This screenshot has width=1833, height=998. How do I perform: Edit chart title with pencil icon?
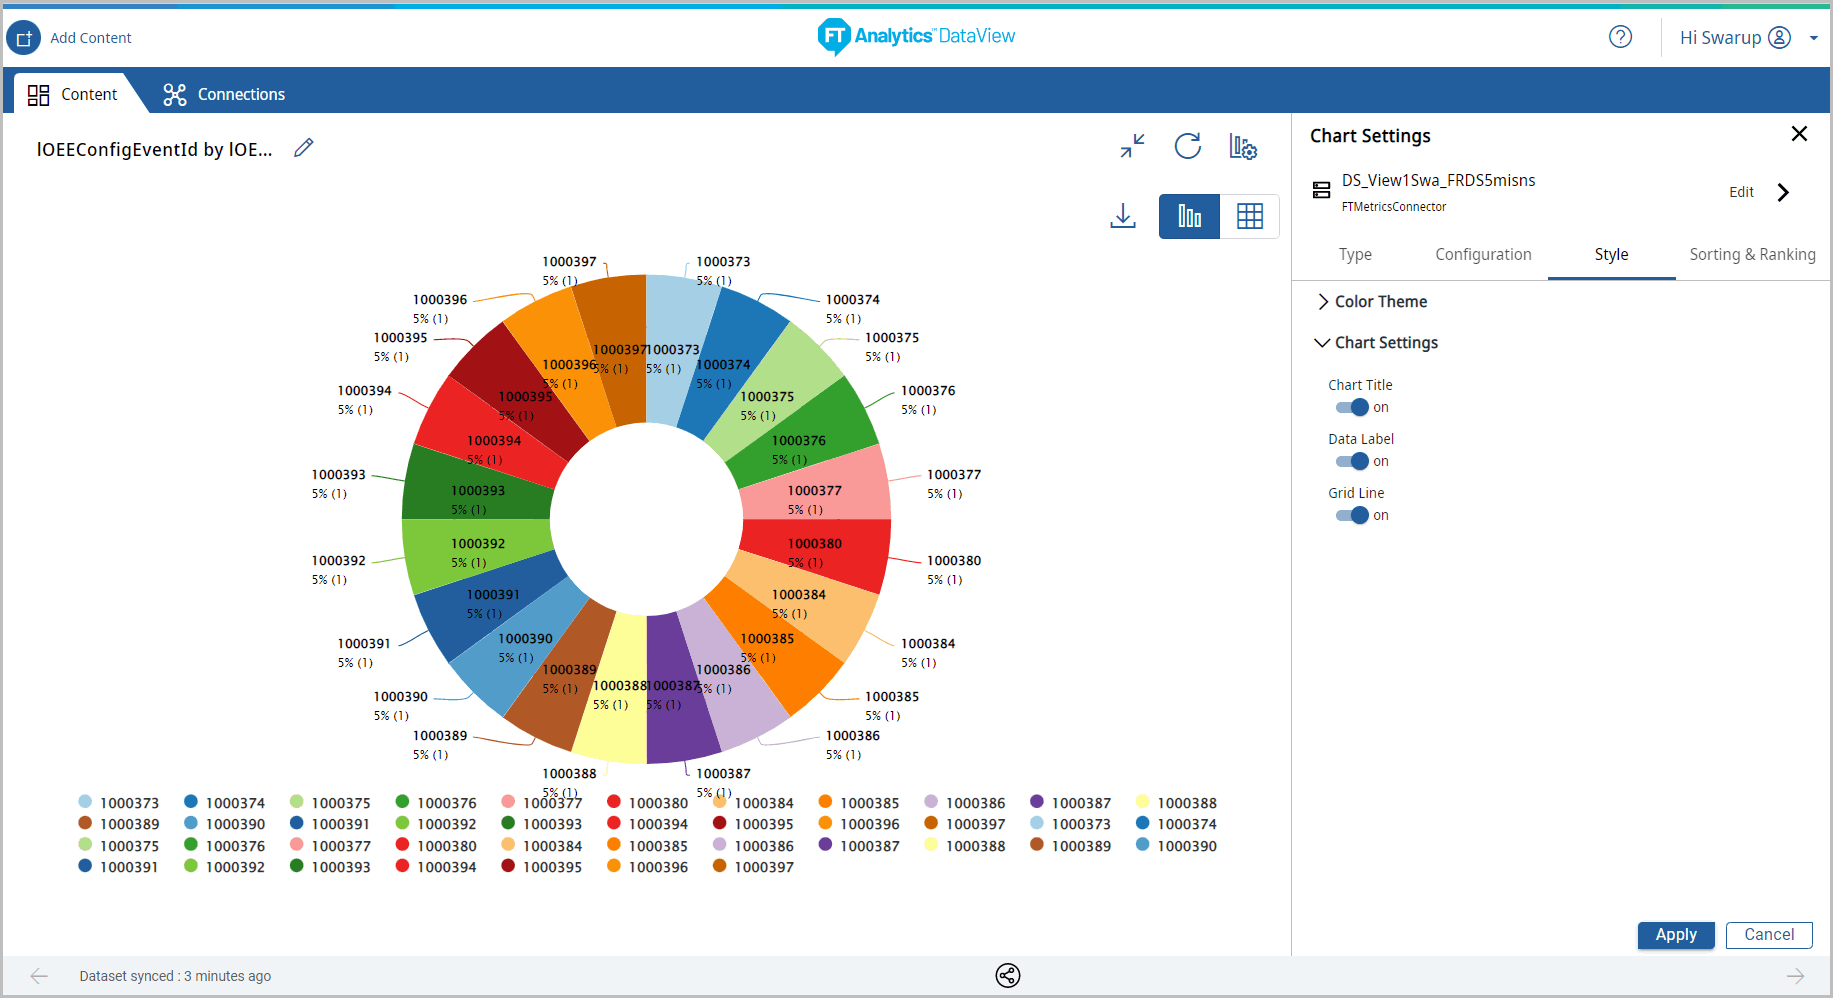(304, 148)
